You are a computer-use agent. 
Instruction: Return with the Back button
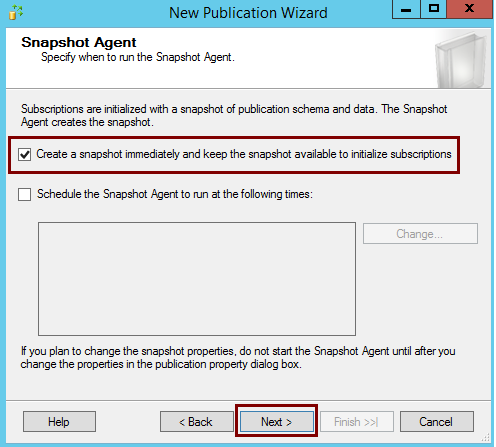coord(196,421)
